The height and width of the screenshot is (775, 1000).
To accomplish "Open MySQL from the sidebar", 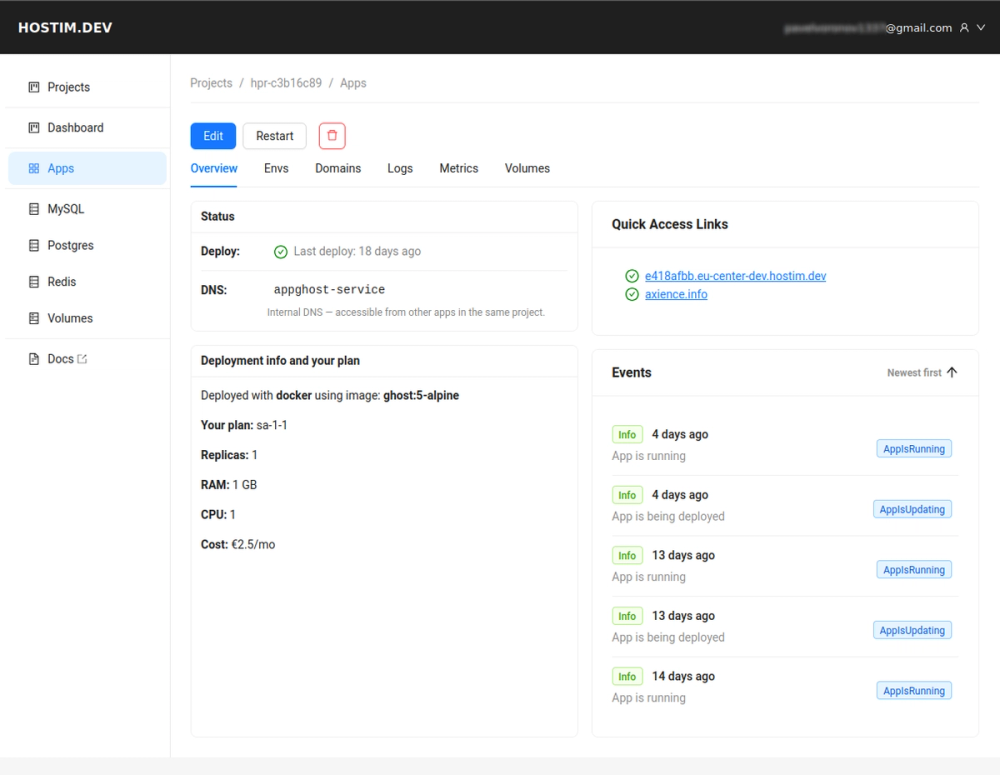I will pos(33,208).
